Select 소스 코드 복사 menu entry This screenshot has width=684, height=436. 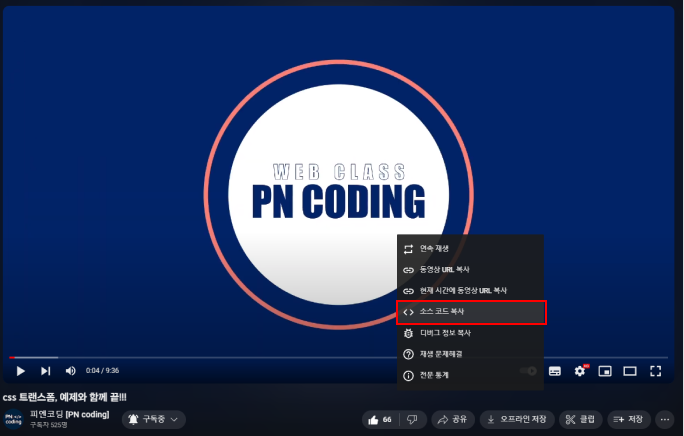click(471, 312)
